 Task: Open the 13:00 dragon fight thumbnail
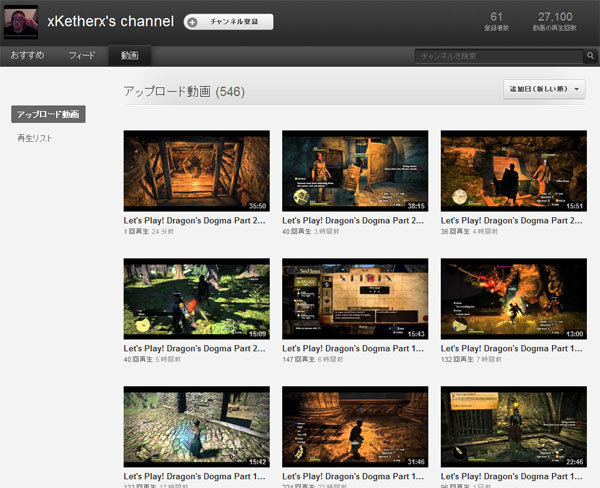click(x=514, y=299)
